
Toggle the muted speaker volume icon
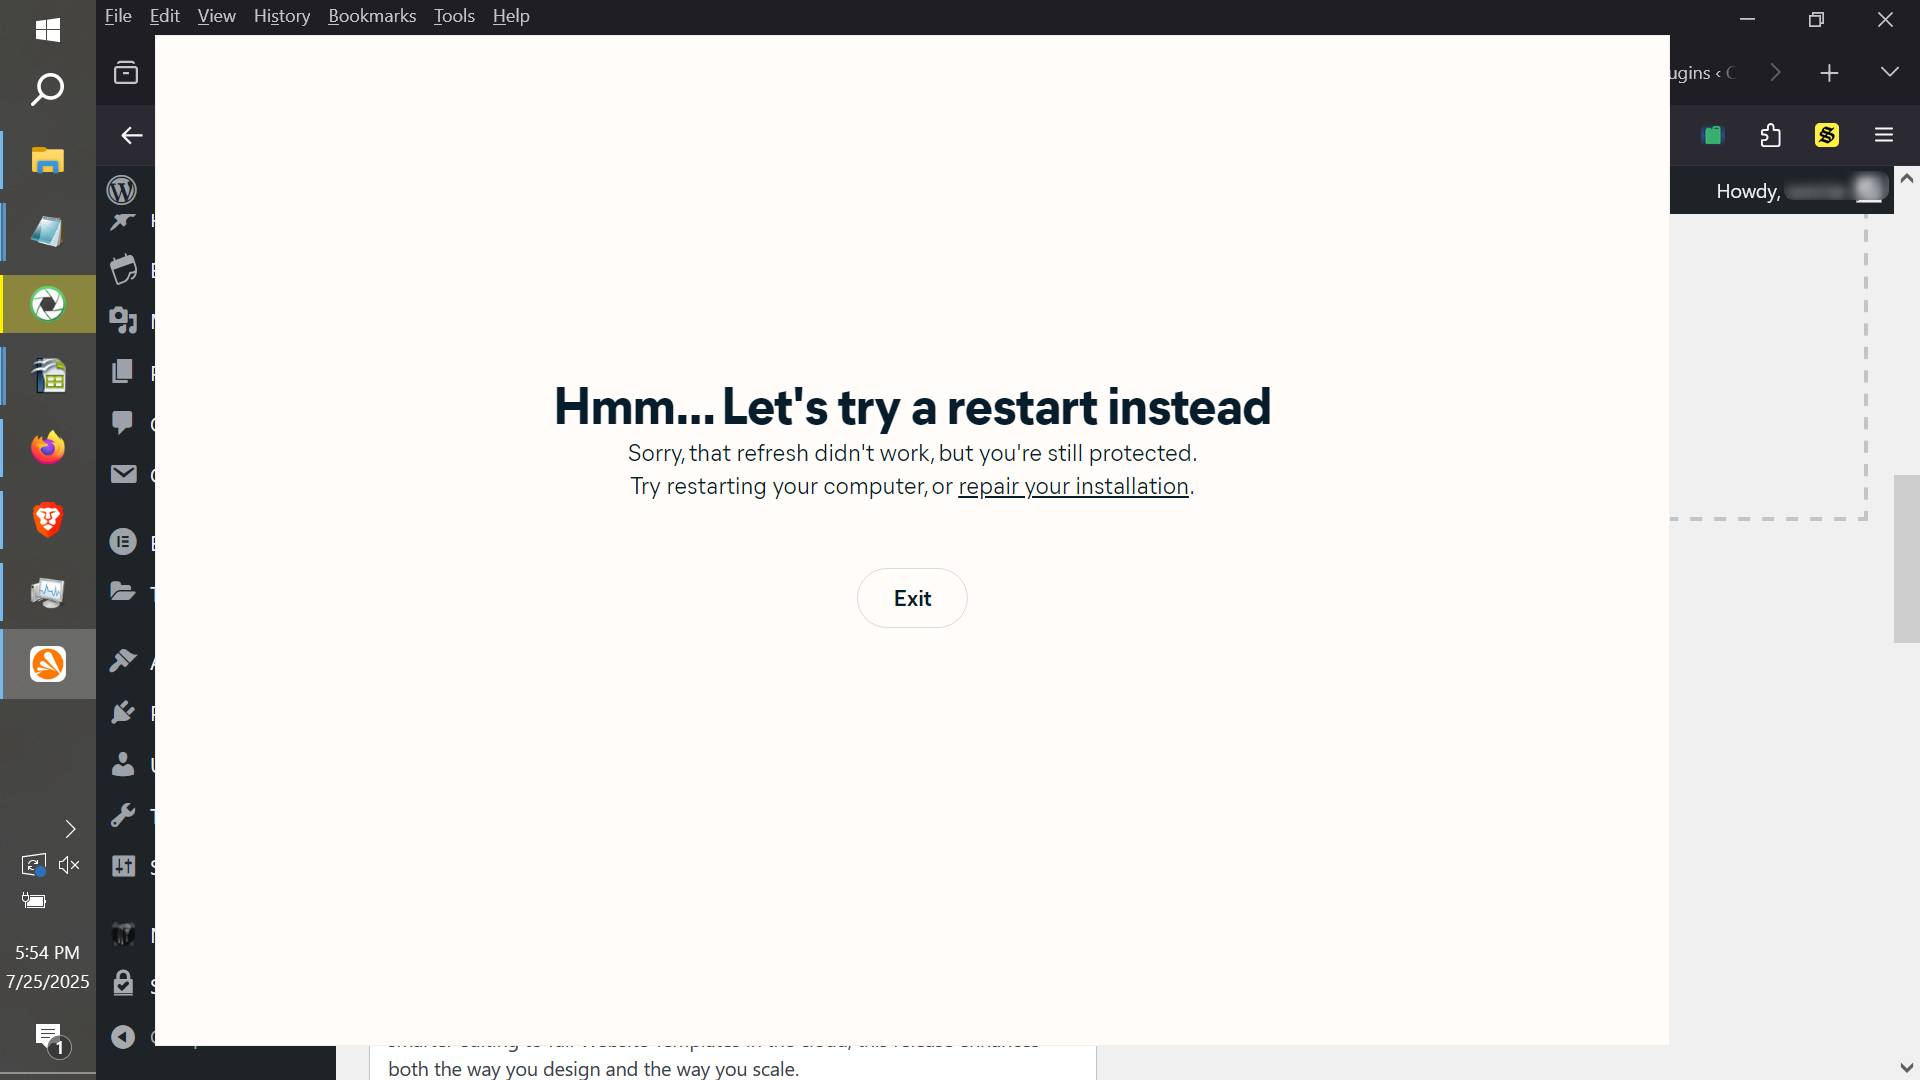pos(69,865)
